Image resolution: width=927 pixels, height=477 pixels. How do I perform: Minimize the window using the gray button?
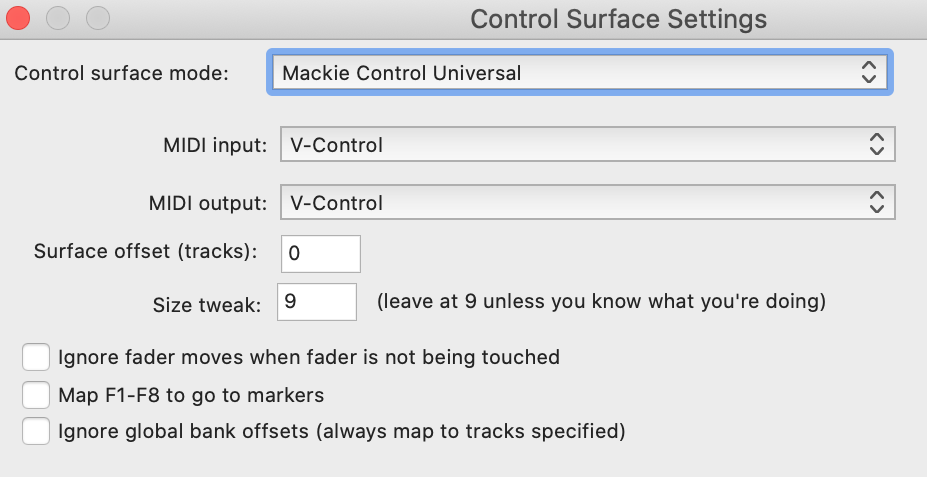pos(57,18)
